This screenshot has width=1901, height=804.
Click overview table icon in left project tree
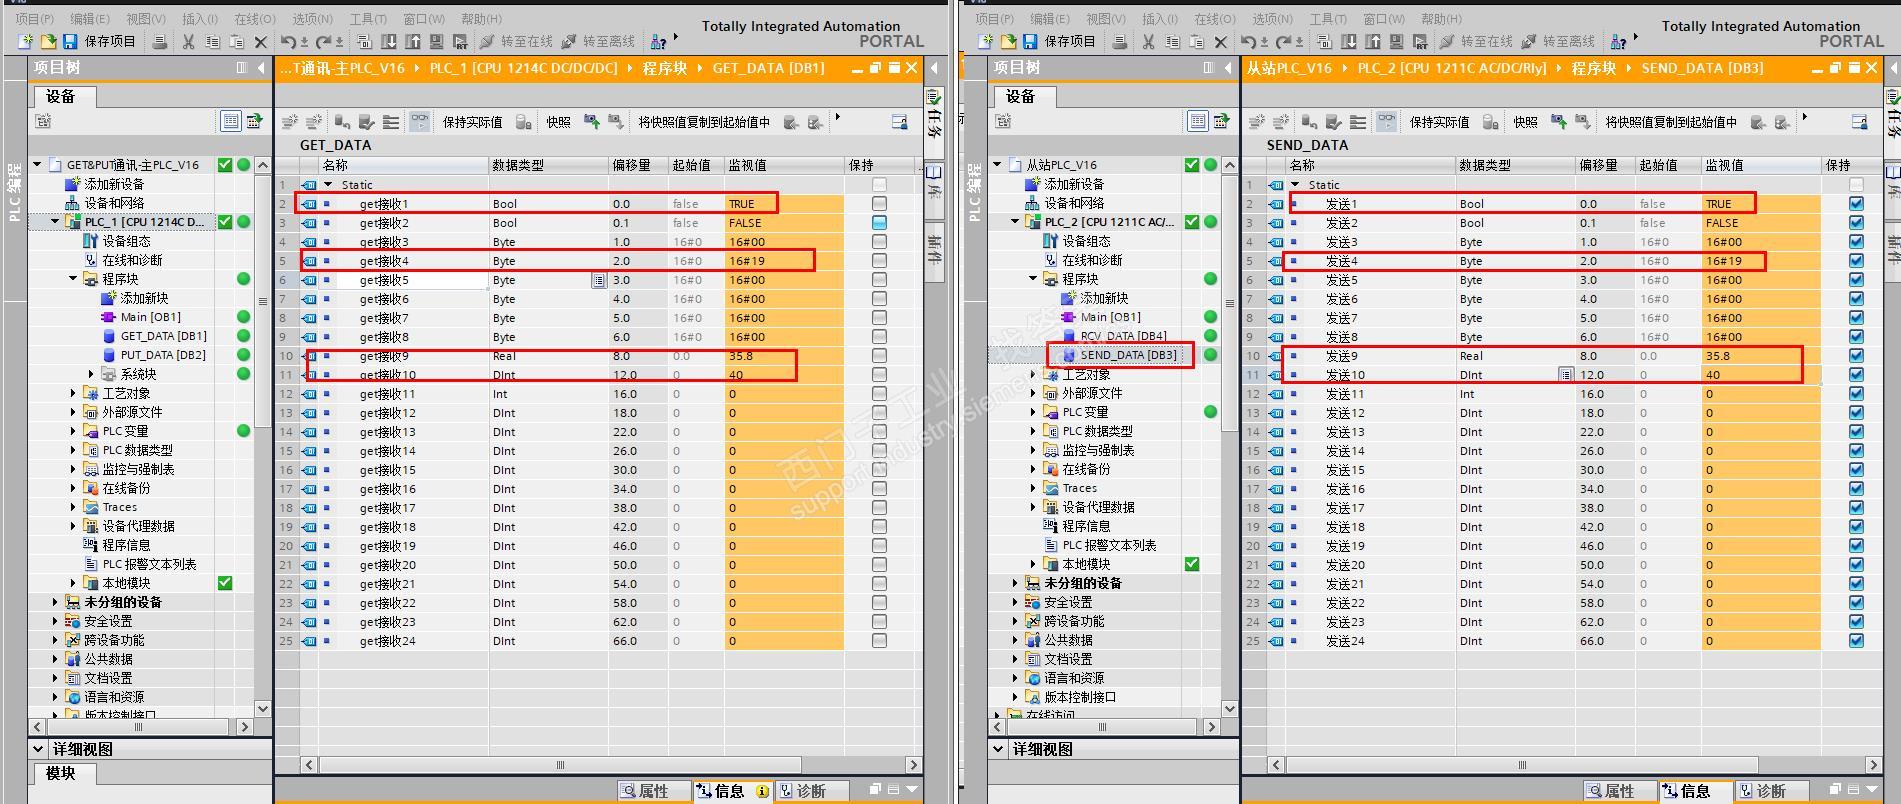[x=230, y=121]
